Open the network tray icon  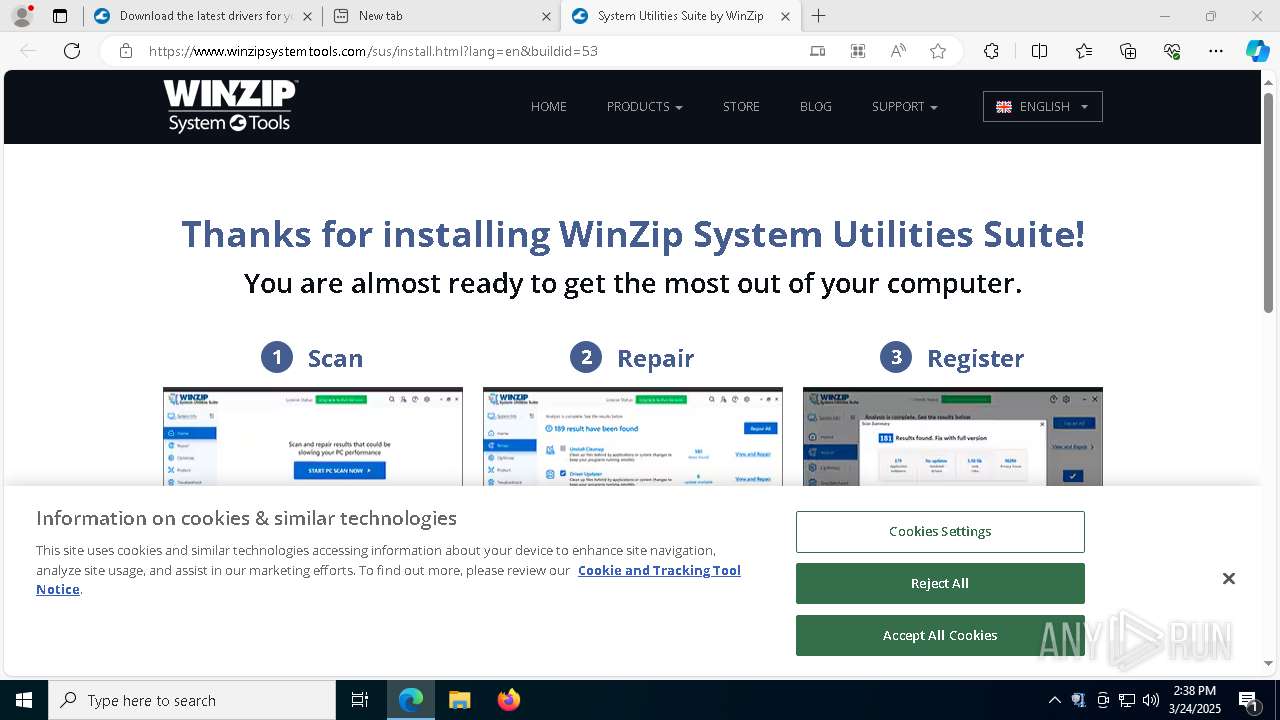tap(1127, 700)
